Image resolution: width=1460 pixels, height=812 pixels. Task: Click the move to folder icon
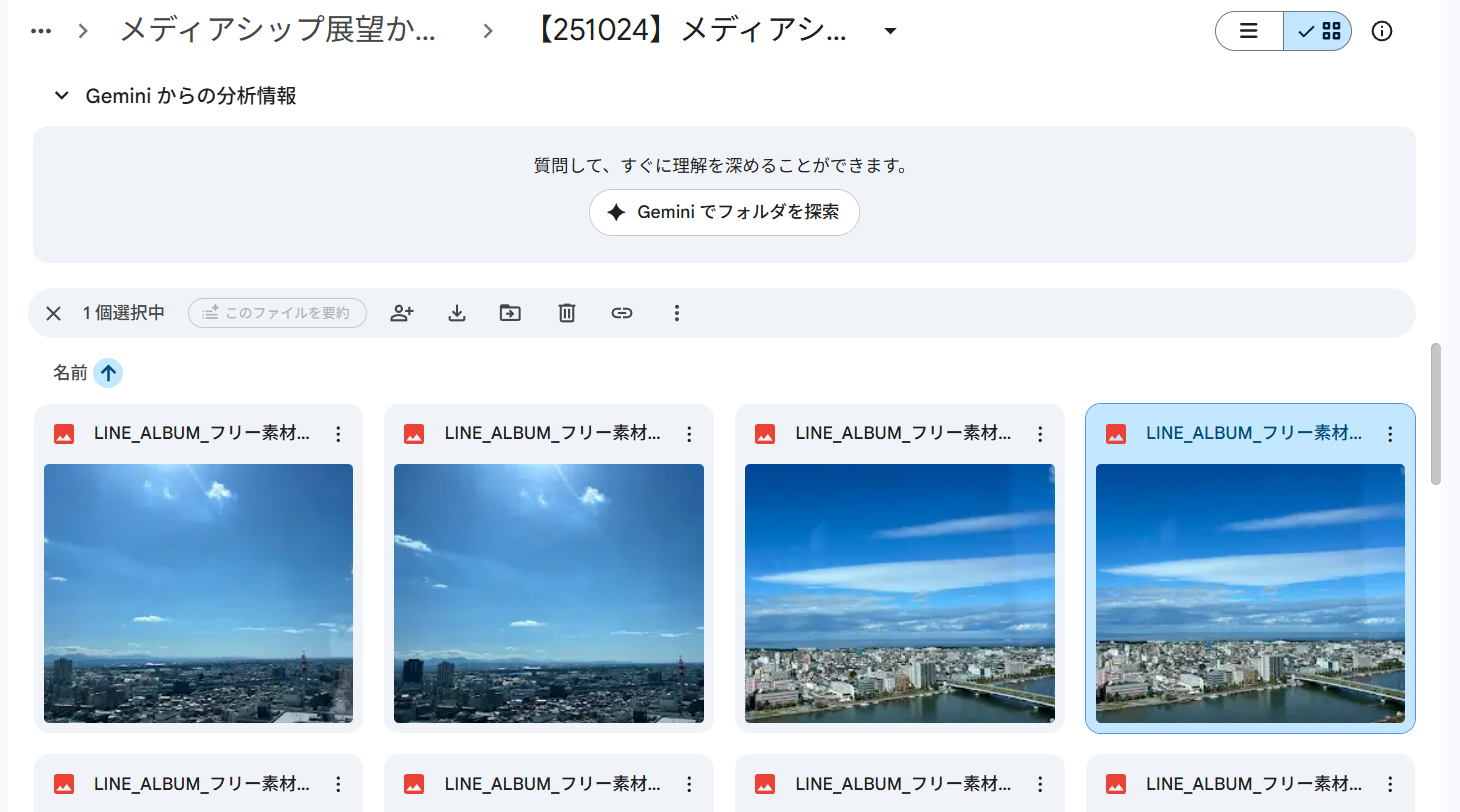[x=511, y=313]
